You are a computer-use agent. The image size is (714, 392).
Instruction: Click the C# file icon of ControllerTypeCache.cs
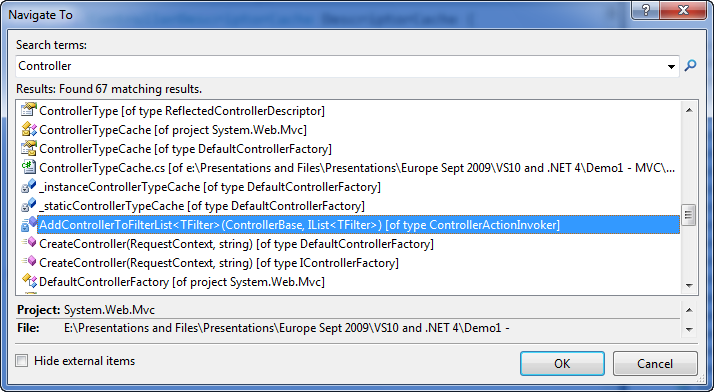[x=29, y=168]
